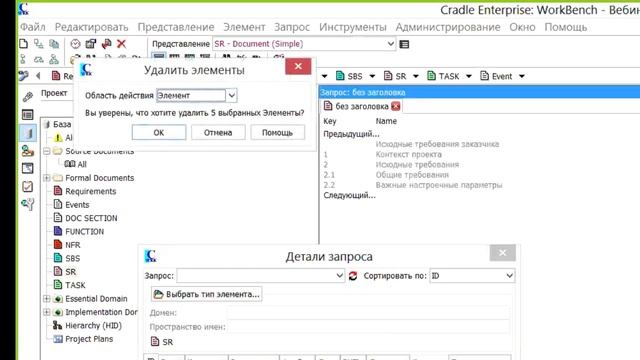
Task: Click the SBS green document icon in quick bar
Action: pyautogui.click(x=340, y=76)
